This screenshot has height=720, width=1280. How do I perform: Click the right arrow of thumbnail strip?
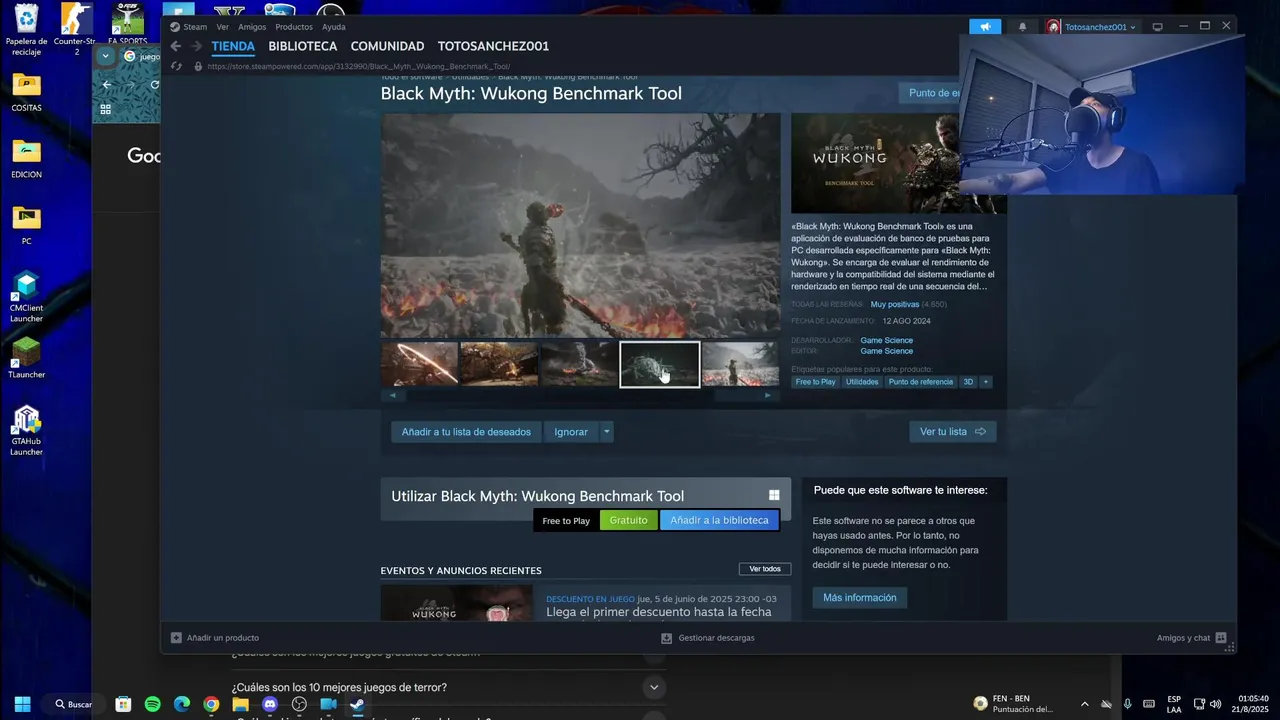pos(768,395)
